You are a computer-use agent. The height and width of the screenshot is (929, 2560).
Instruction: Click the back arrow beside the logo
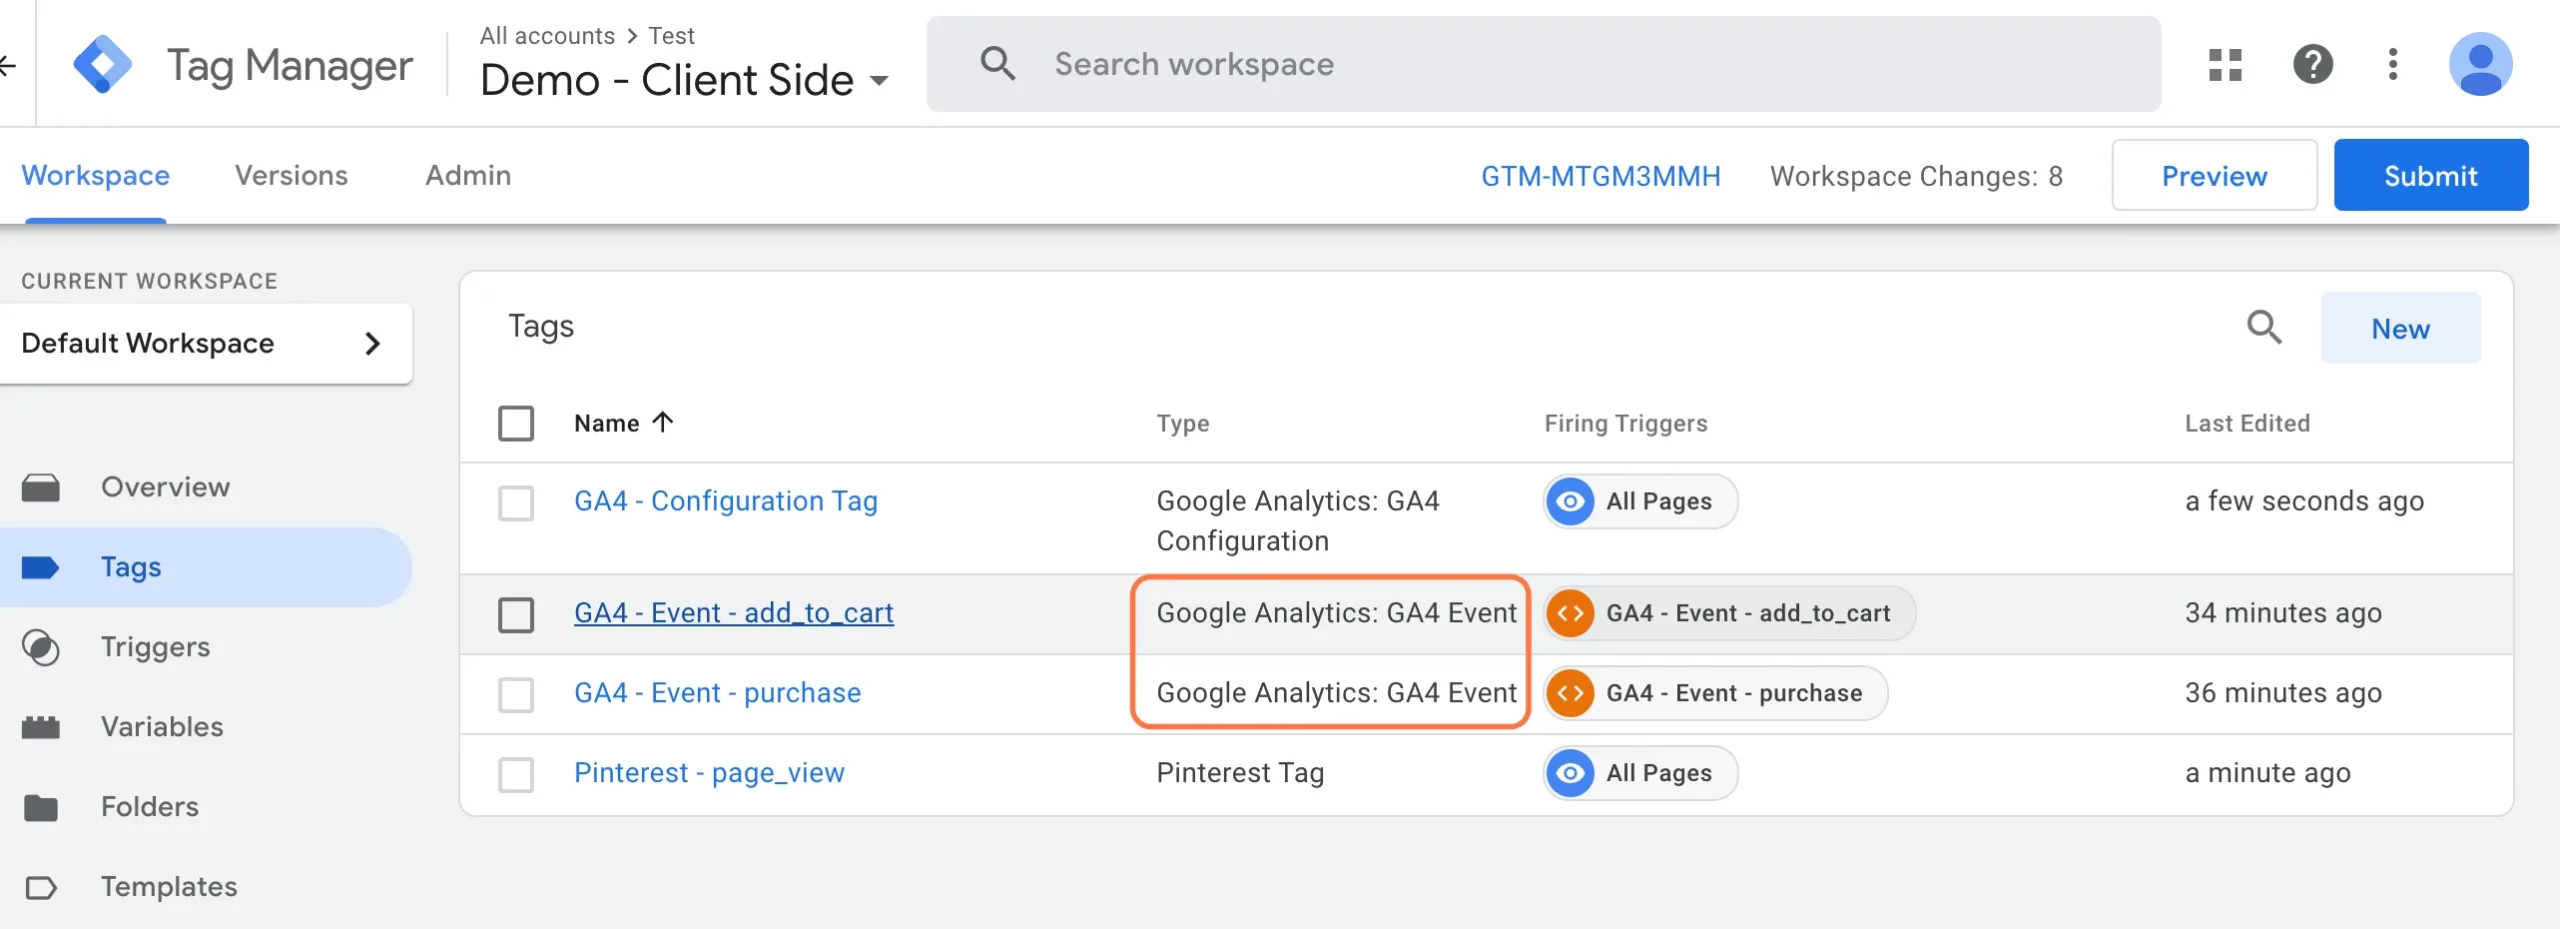click(7, 66)
